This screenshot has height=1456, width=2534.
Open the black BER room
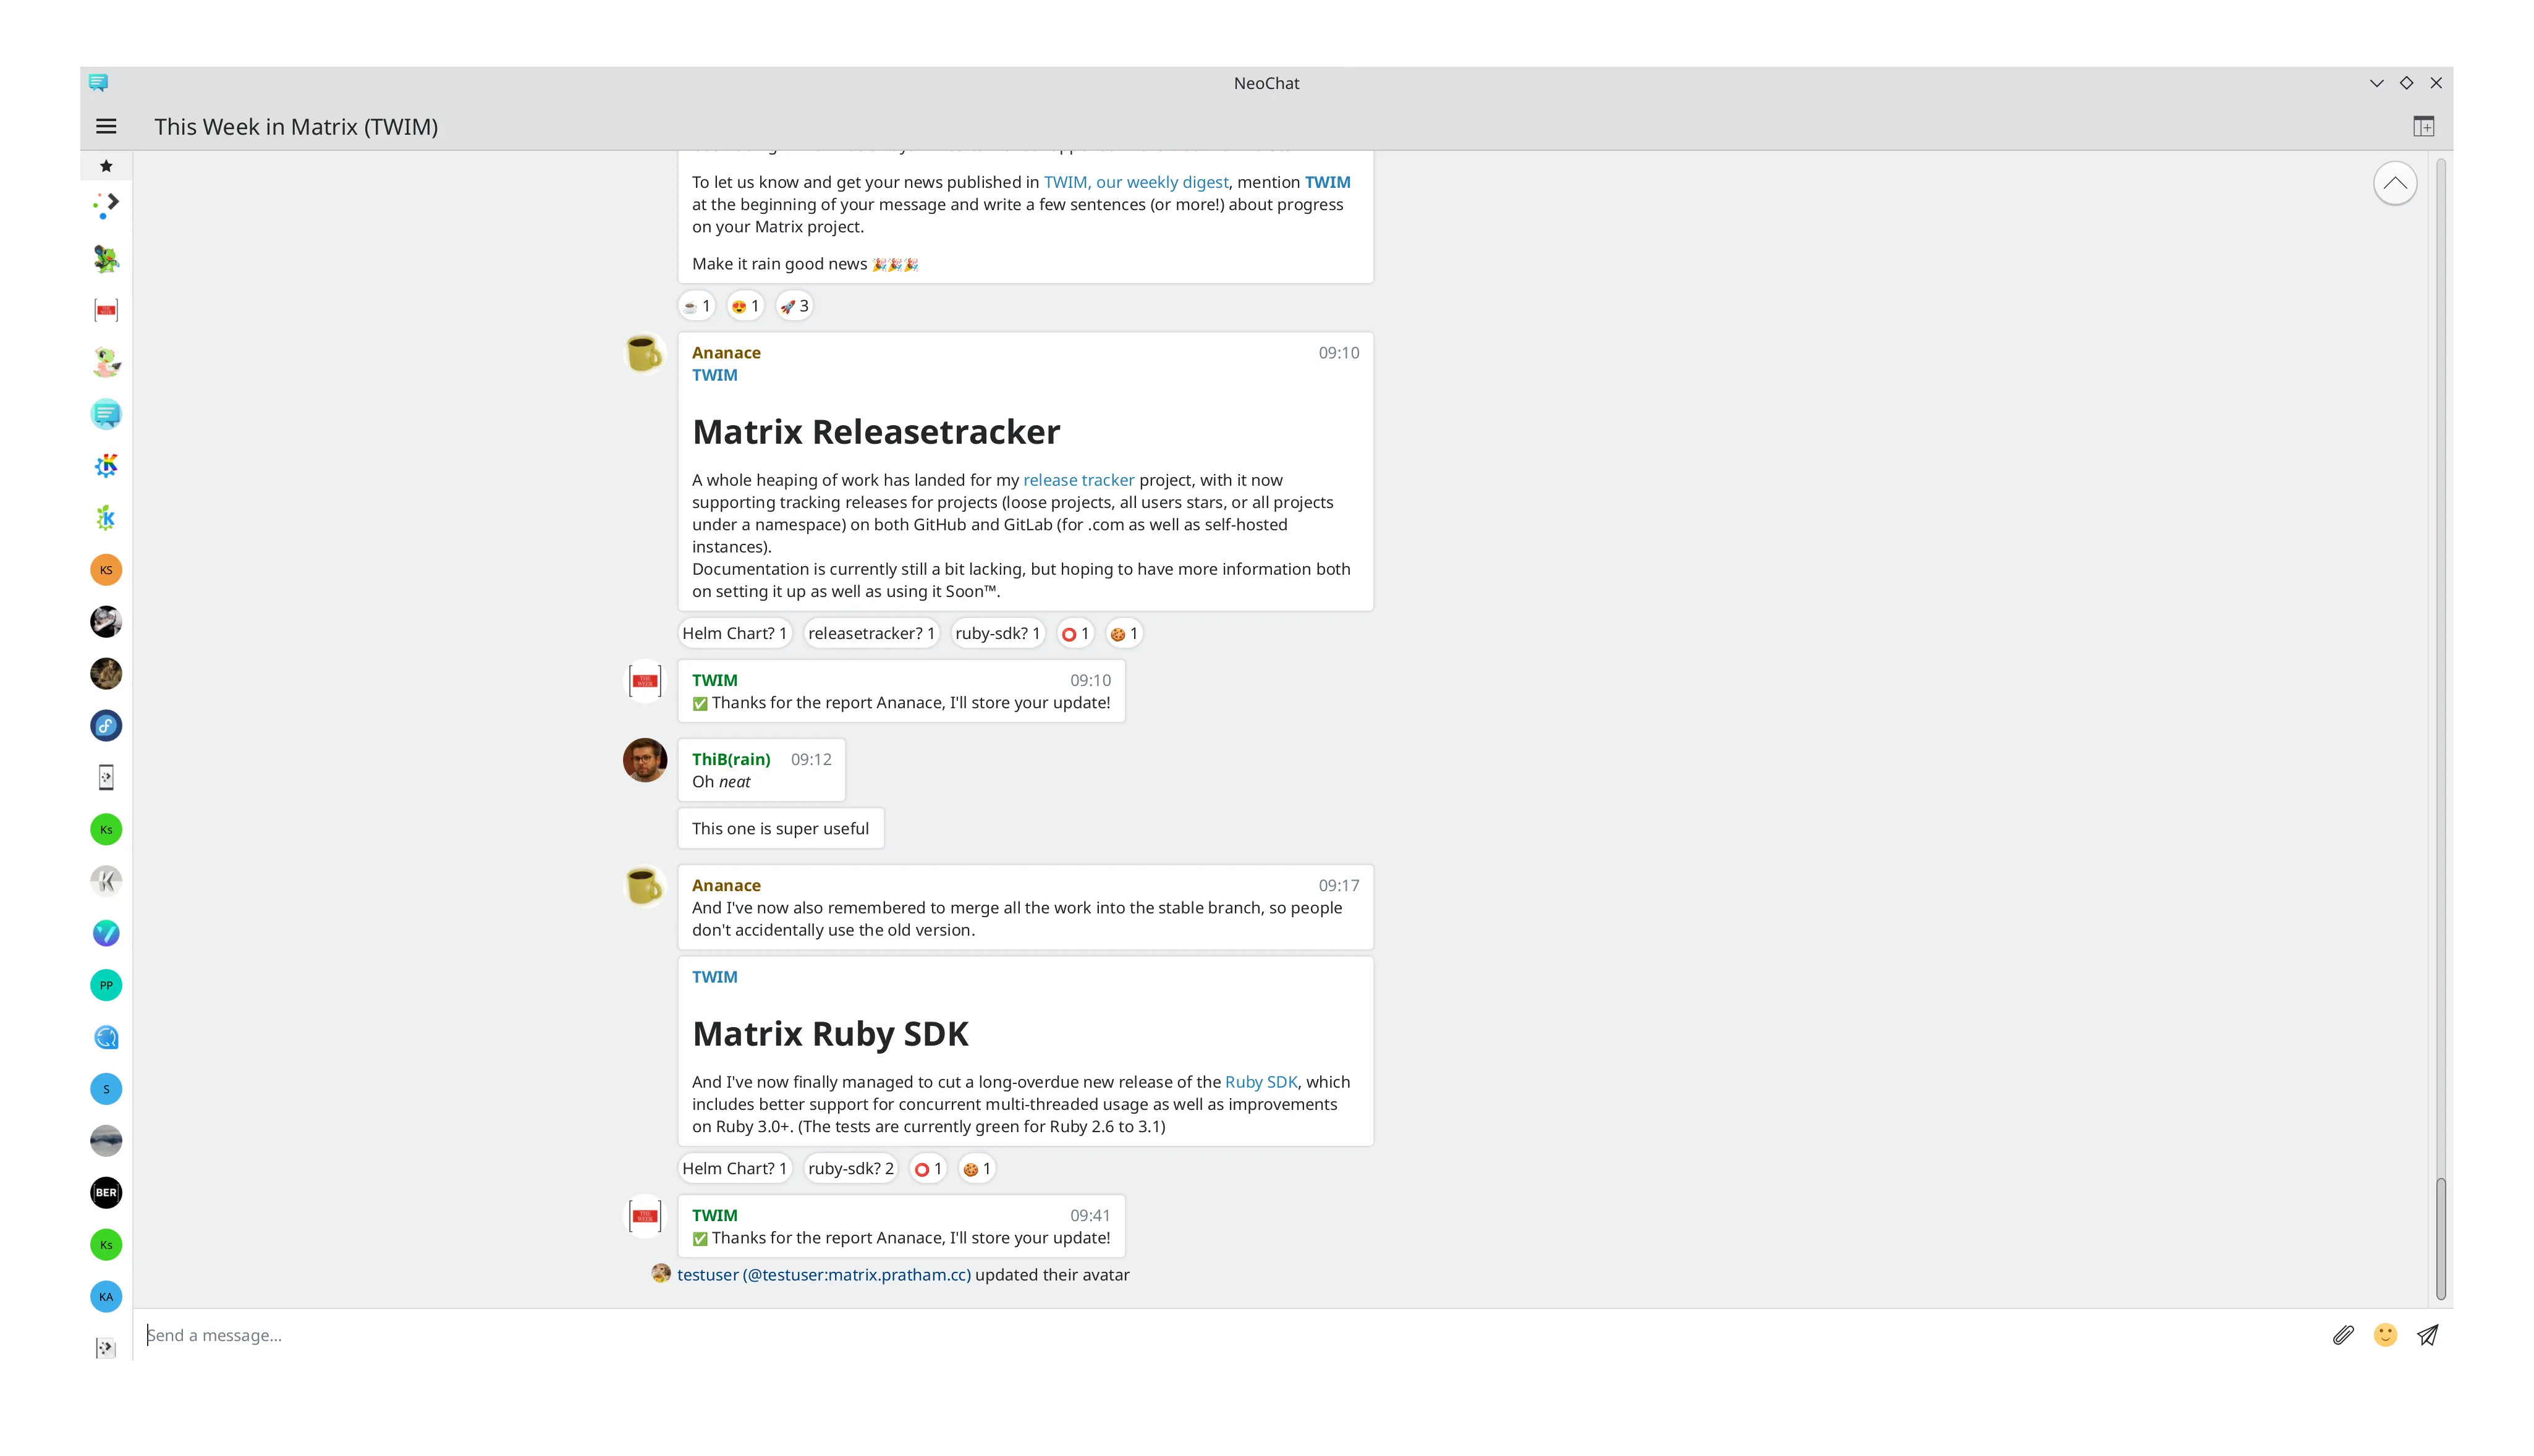[x=106, y=1193]
